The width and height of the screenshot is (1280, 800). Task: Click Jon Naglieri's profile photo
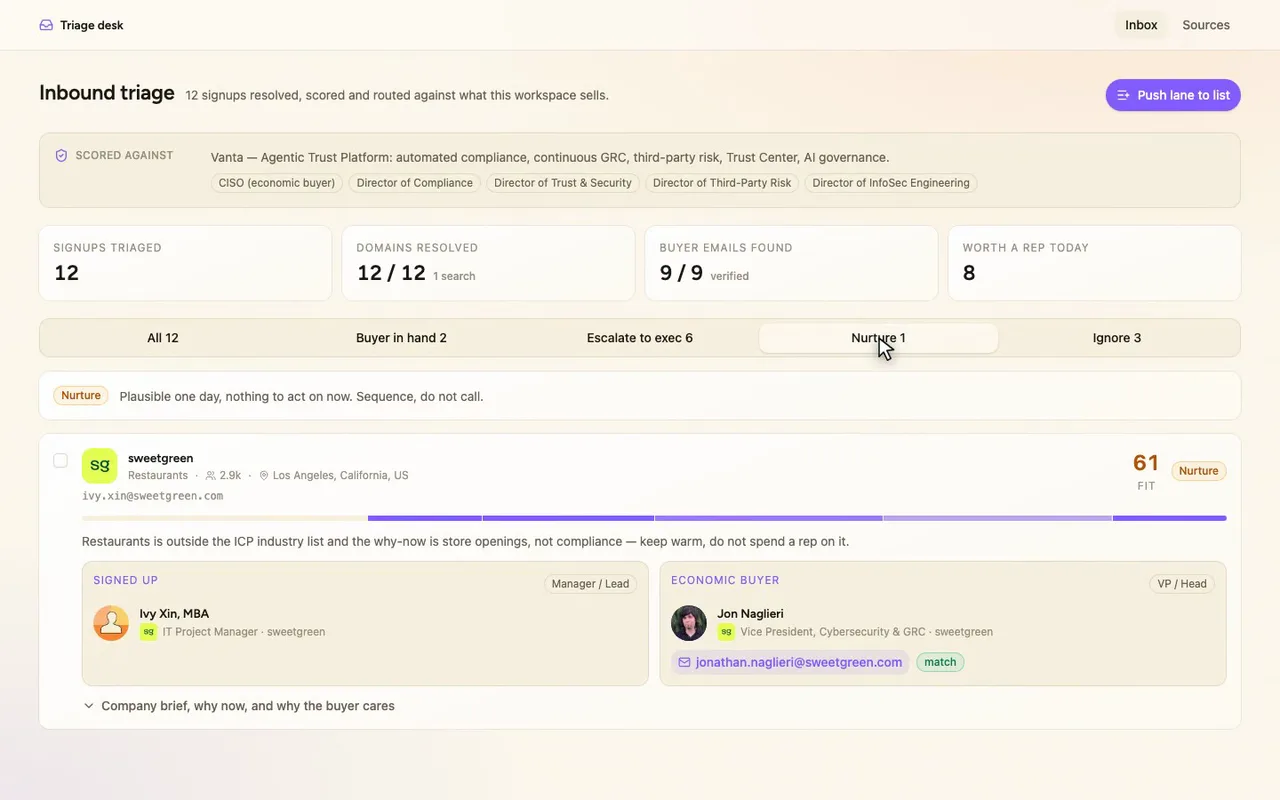click(x=689, y=623)
